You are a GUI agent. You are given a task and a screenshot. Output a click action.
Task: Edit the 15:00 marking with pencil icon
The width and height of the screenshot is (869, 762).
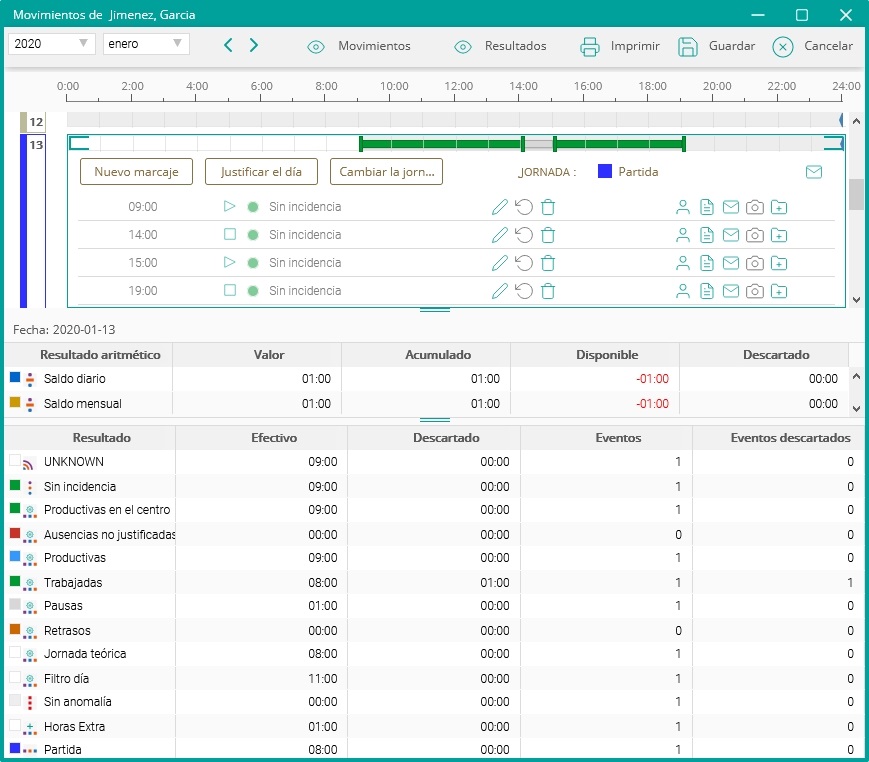(x=499, y=263)
